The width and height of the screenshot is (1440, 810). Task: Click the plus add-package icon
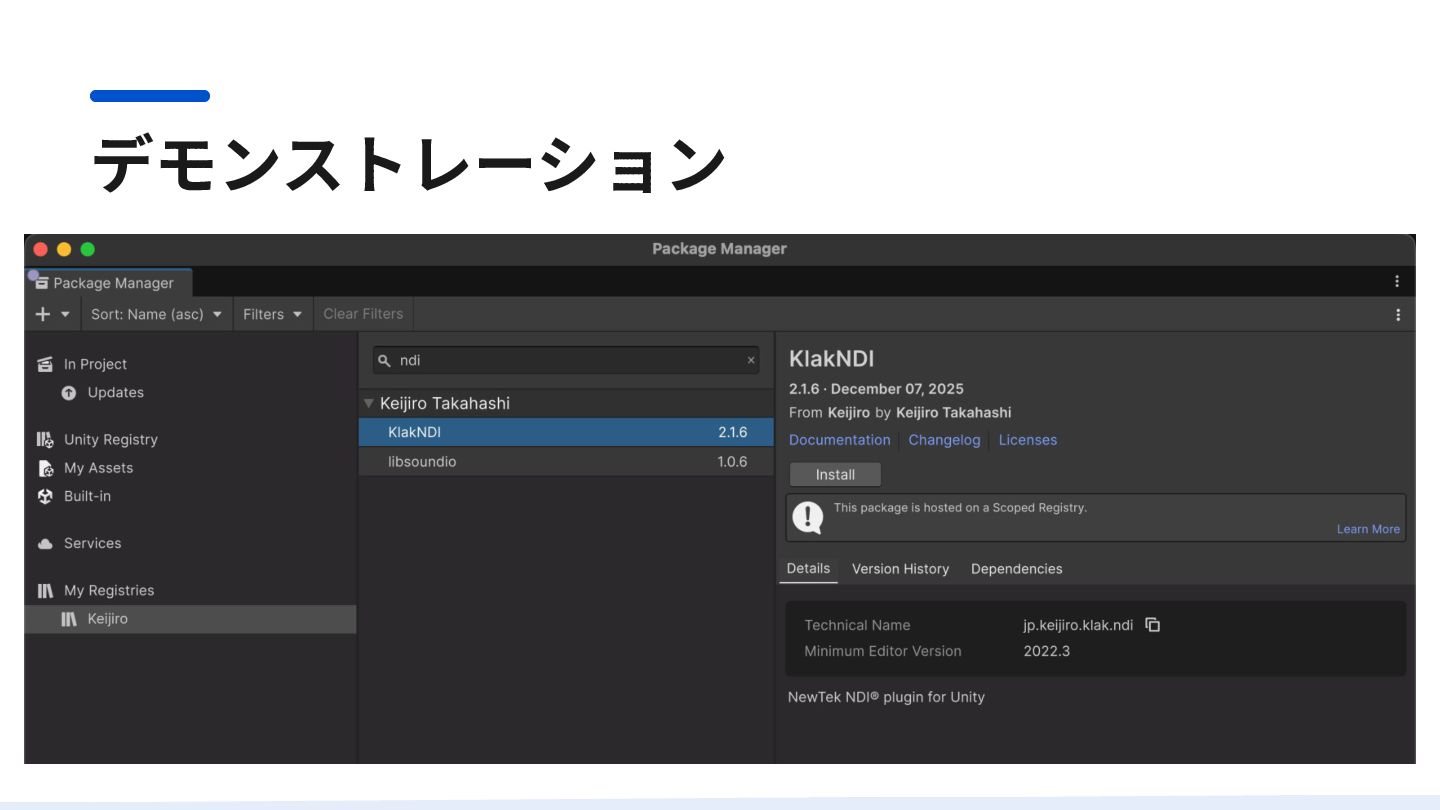(x=42, y=314)
